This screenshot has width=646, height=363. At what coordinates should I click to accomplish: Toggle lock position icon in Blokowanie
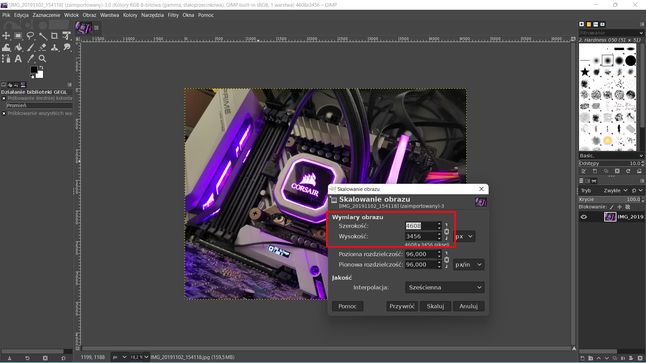click(619, 207)
